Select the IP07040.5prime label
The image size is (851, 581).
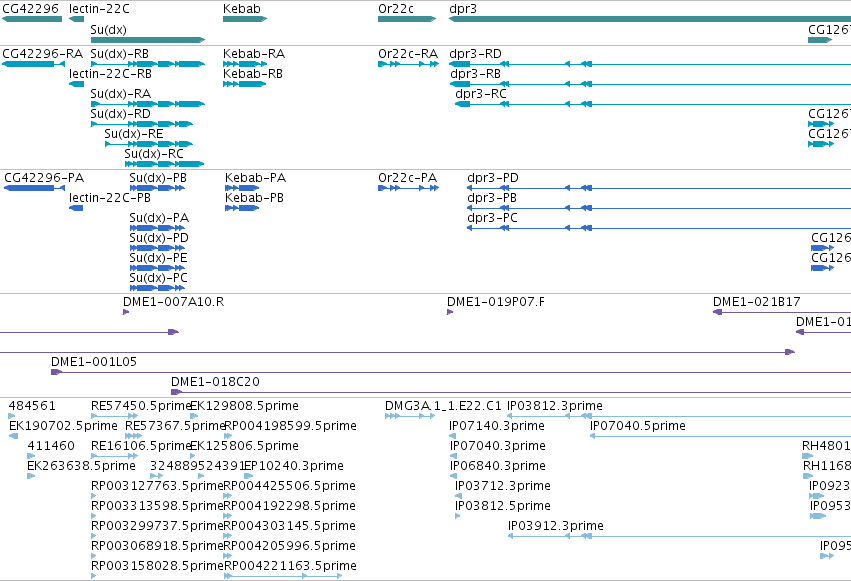point(638,426)
